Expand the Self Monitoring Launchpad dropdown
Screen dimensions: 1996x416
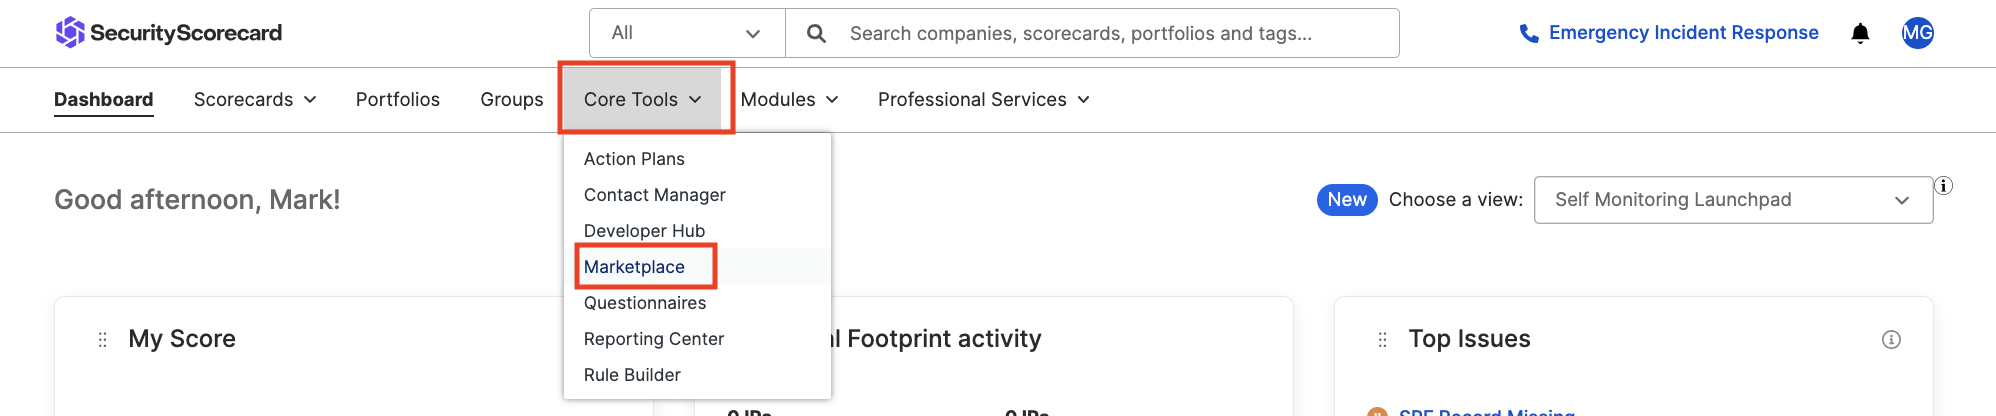click(x=1732, y=200)
